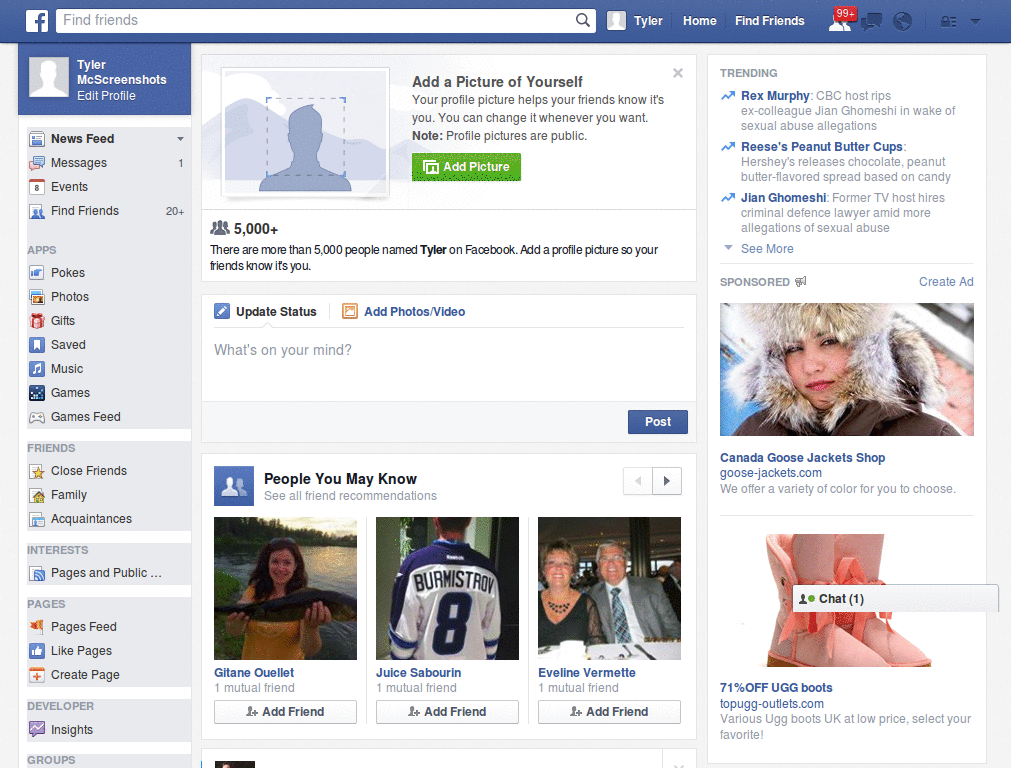Dismiss the Add a Picture of Yourself card

tap(678, 73)
